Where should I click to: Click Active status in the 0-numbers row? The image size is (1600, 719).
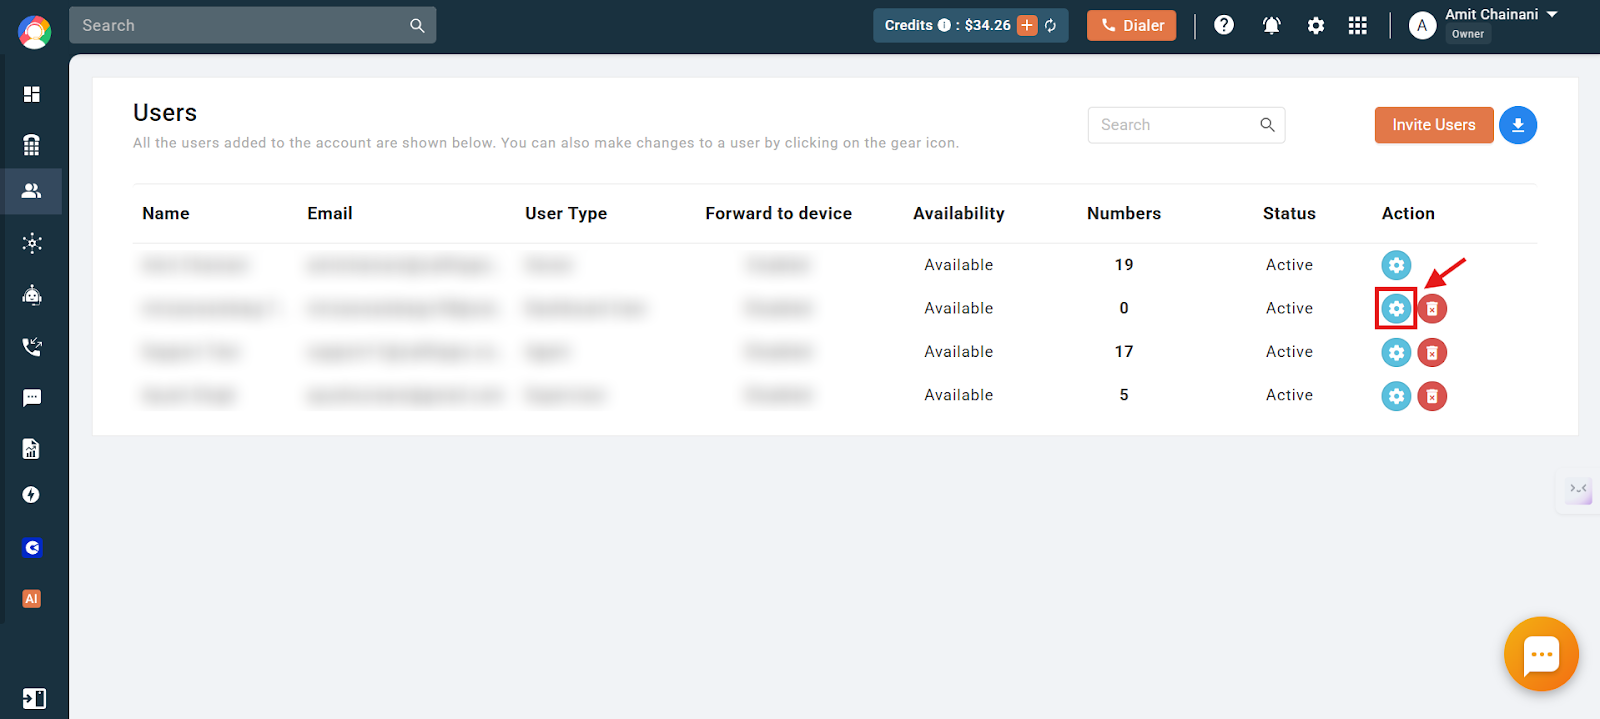1289,308
